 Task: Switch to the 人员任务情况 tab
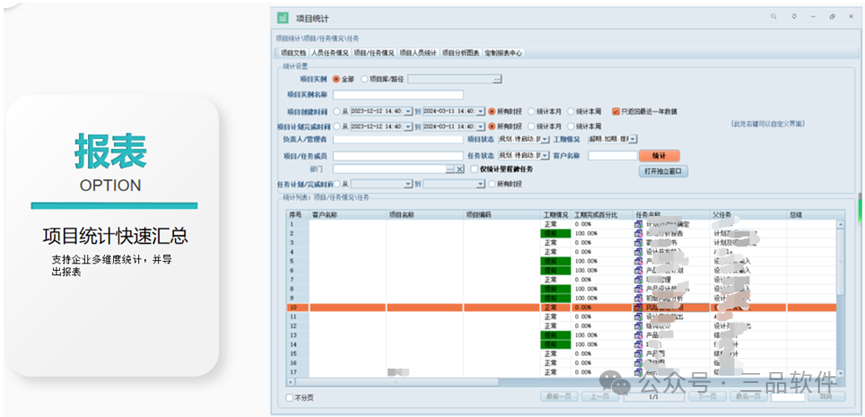pos(329,53)
